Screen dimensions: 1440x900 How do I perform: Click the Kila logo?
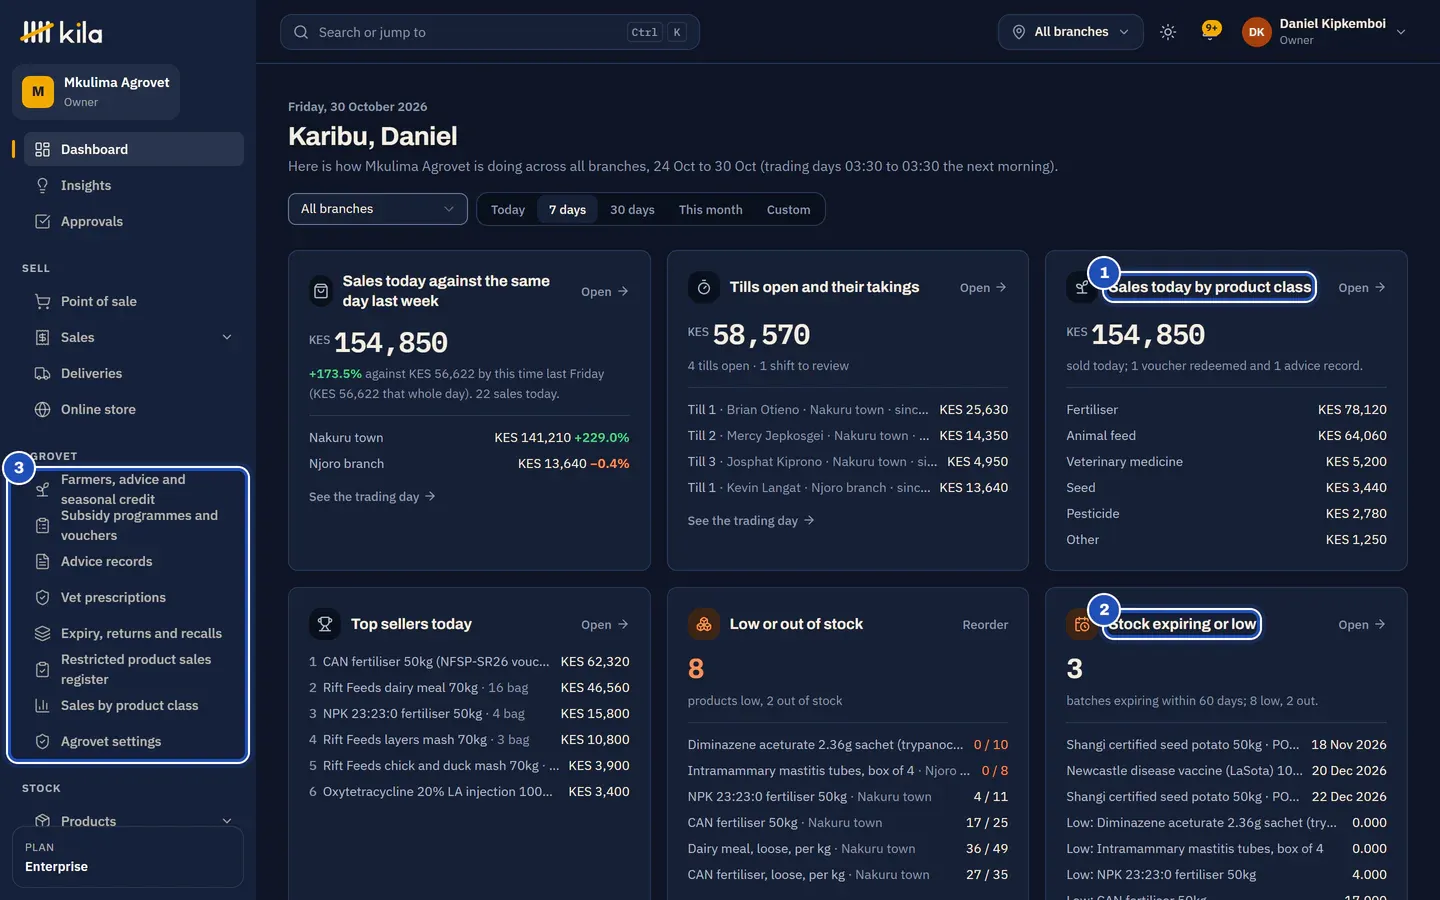(62, 32)
